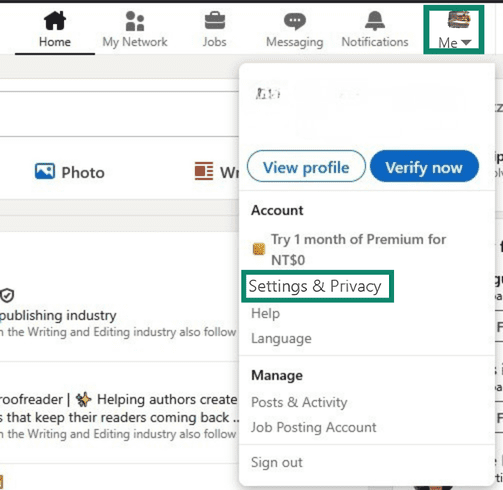Open Job Posting Account
The image size is (503, 490).
313,427
